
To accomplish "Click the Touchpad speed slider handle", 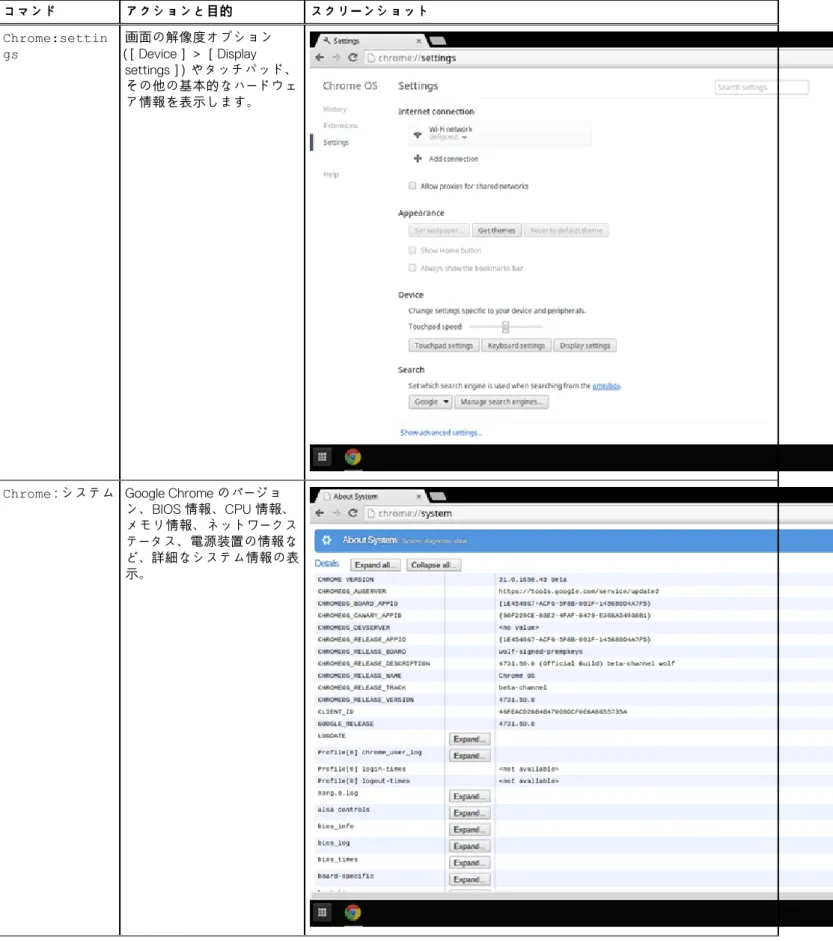I will point(505,326).
